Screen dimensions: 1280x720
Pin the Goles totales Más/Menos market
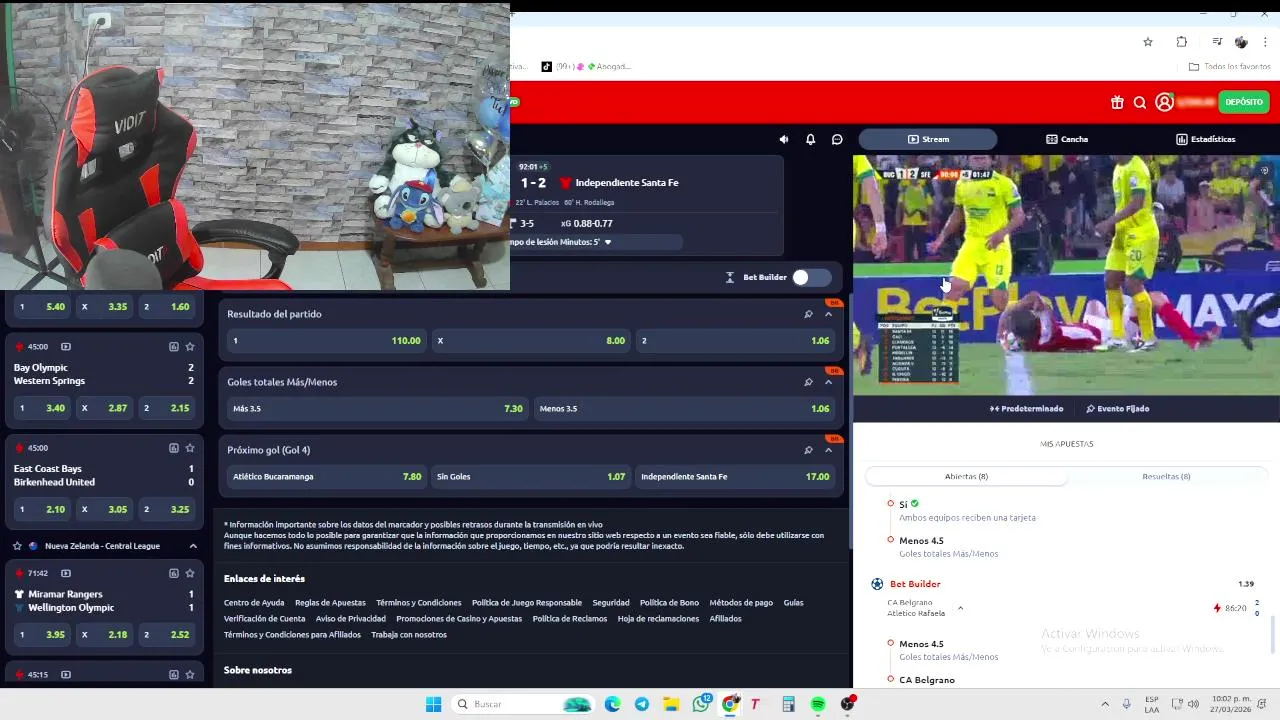pos(808,382)
